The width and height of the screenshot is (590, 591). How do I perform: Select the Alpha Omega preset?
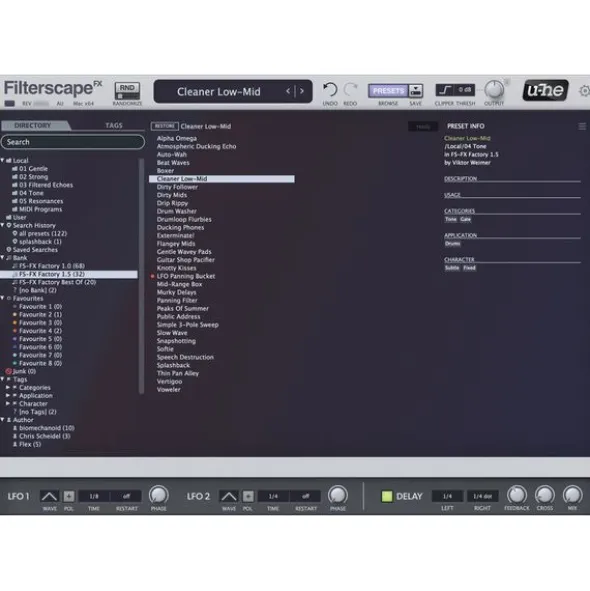click(x=177, y=138)
